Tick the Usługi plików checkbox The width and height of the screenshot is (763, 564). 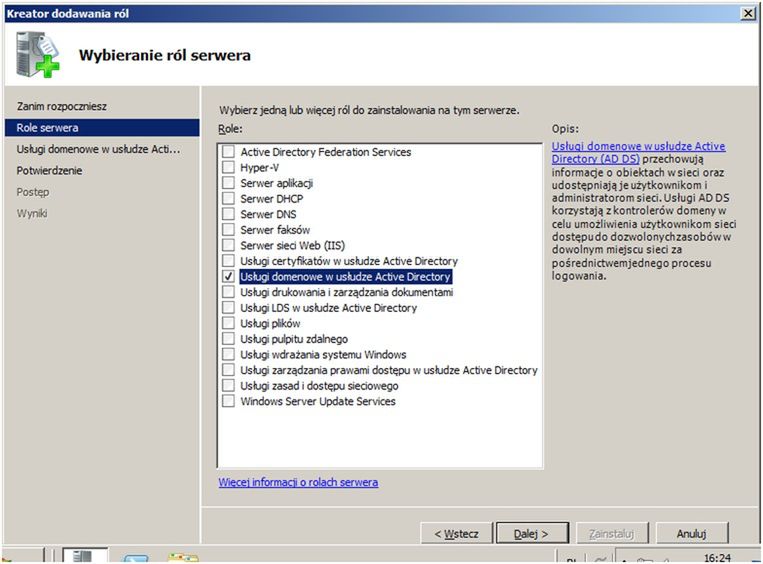(228, 323)
